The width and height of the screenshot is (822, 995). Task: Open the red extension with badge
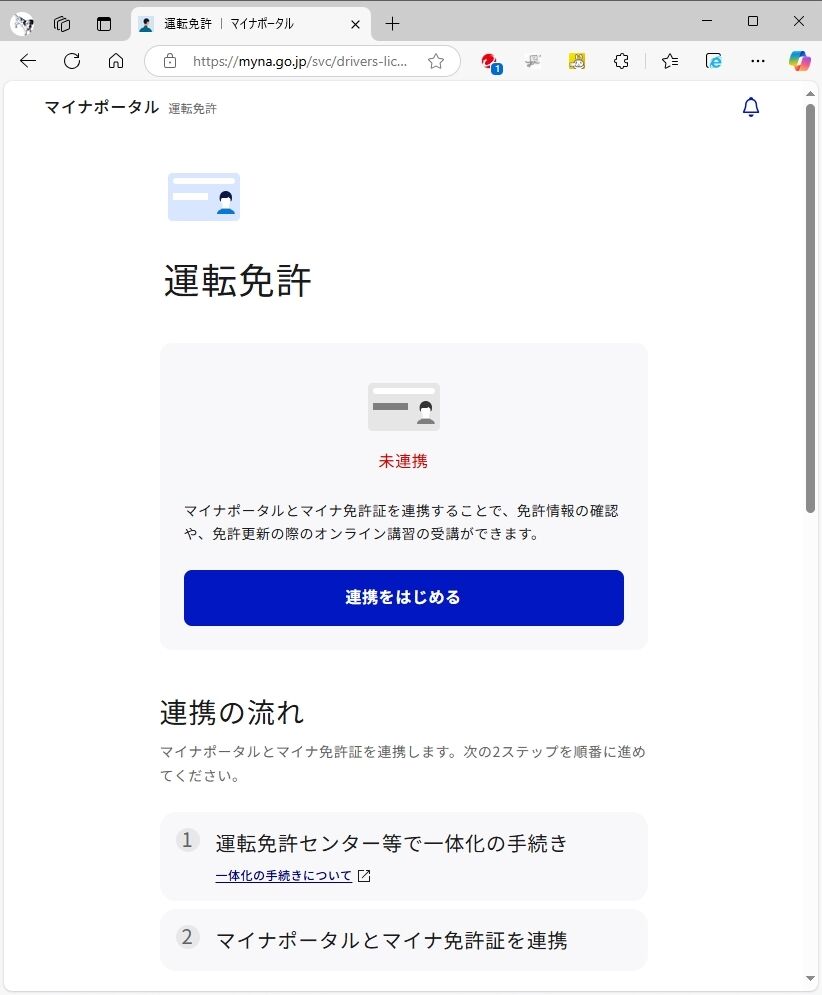tap(490, 62)
